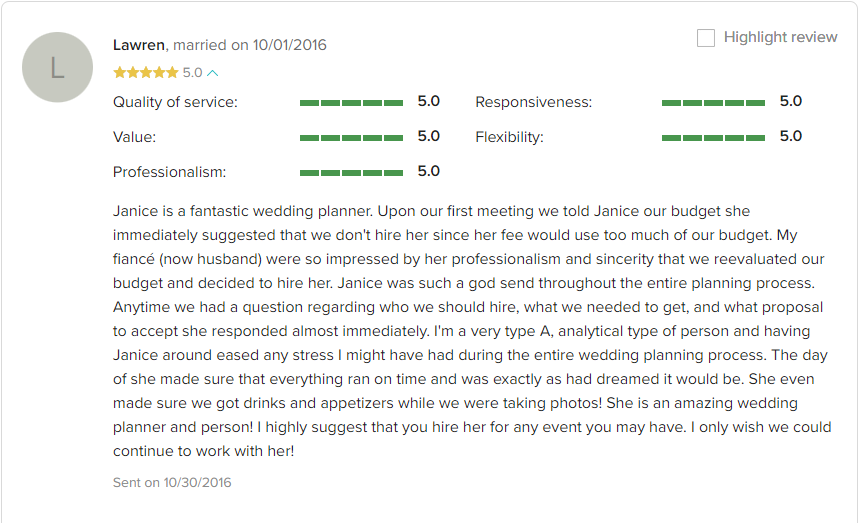This screenshot has height=523, width=861.
Task: Click the Highlight review label
Action: (780, 37)
